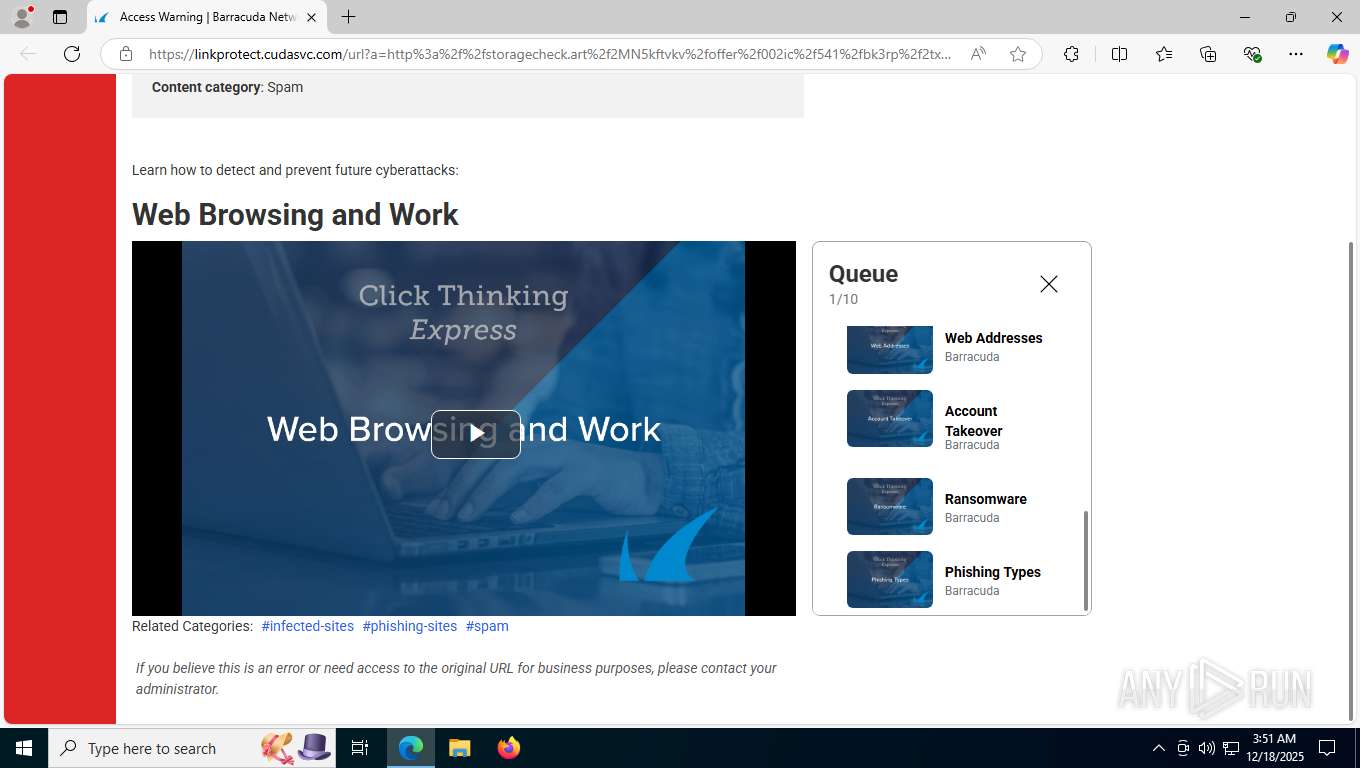The width and height of the screenshot is (1360, 768).
Task: Switch to the Access Warning Barracuda tab
Action: click(207, 17)
